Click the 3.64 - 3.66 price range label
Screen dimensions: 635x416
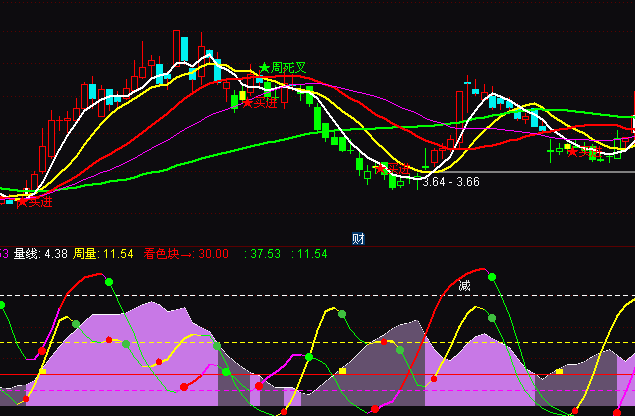451,182
